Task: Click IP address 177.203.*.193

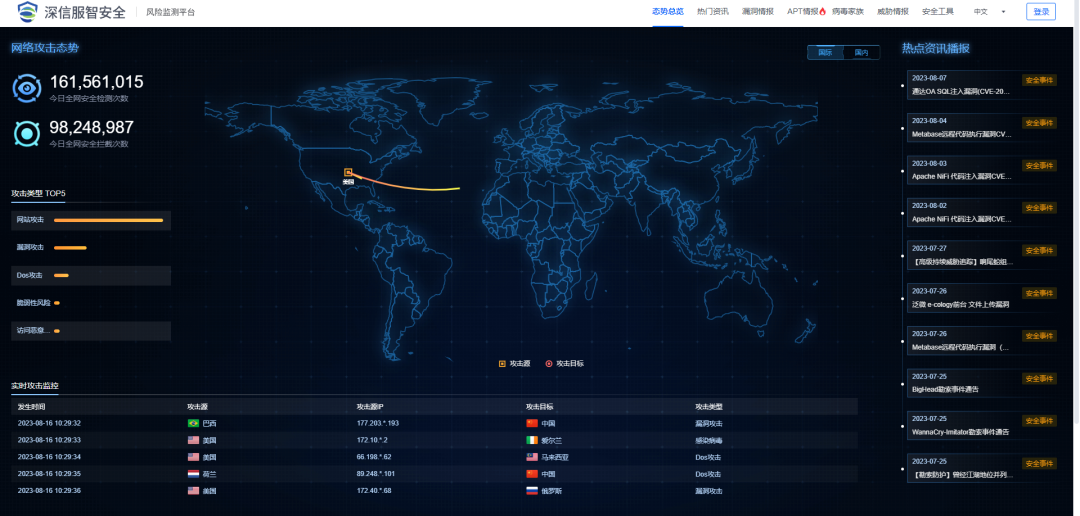Action: 377,423
